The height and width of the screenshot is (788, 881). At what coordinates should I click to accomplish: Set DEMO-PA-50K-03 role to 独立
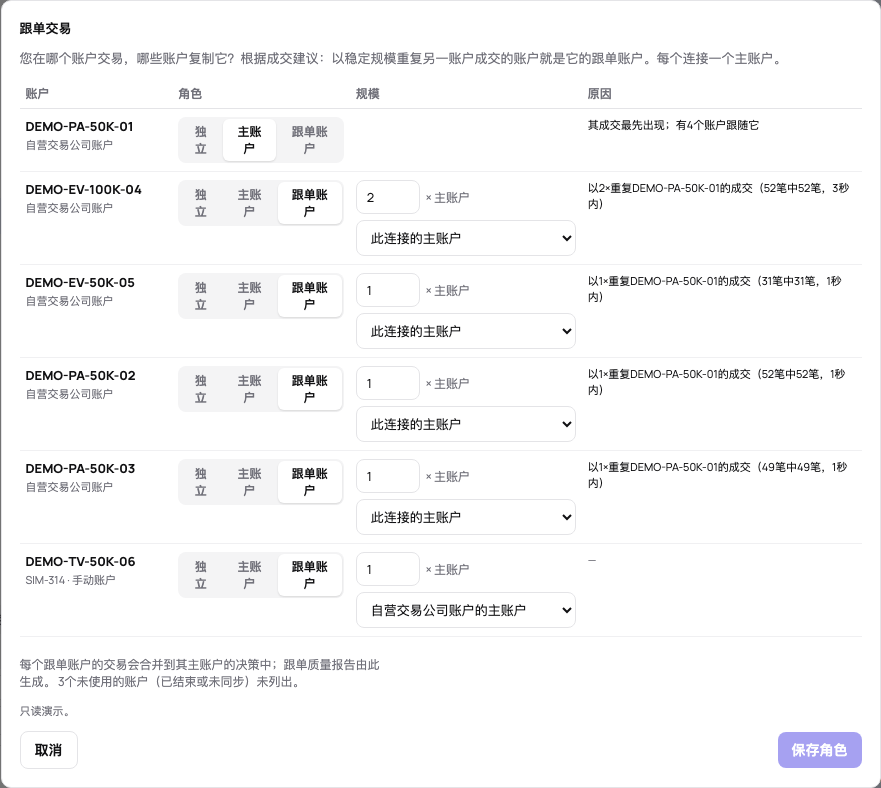pyautogui.click(x=201, y=482)
